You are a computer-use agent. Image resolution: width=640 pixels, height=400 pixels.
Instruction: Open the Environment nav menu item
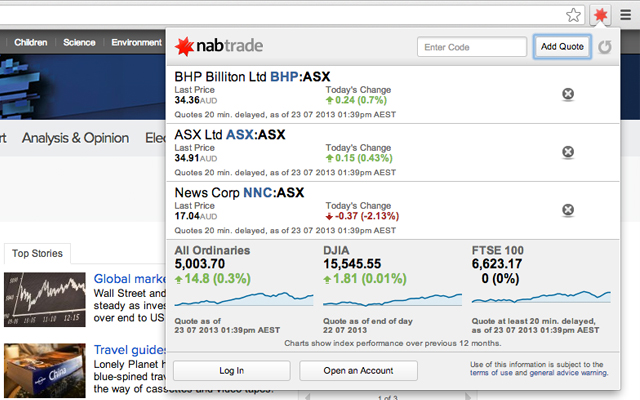[x=136, y=42]
